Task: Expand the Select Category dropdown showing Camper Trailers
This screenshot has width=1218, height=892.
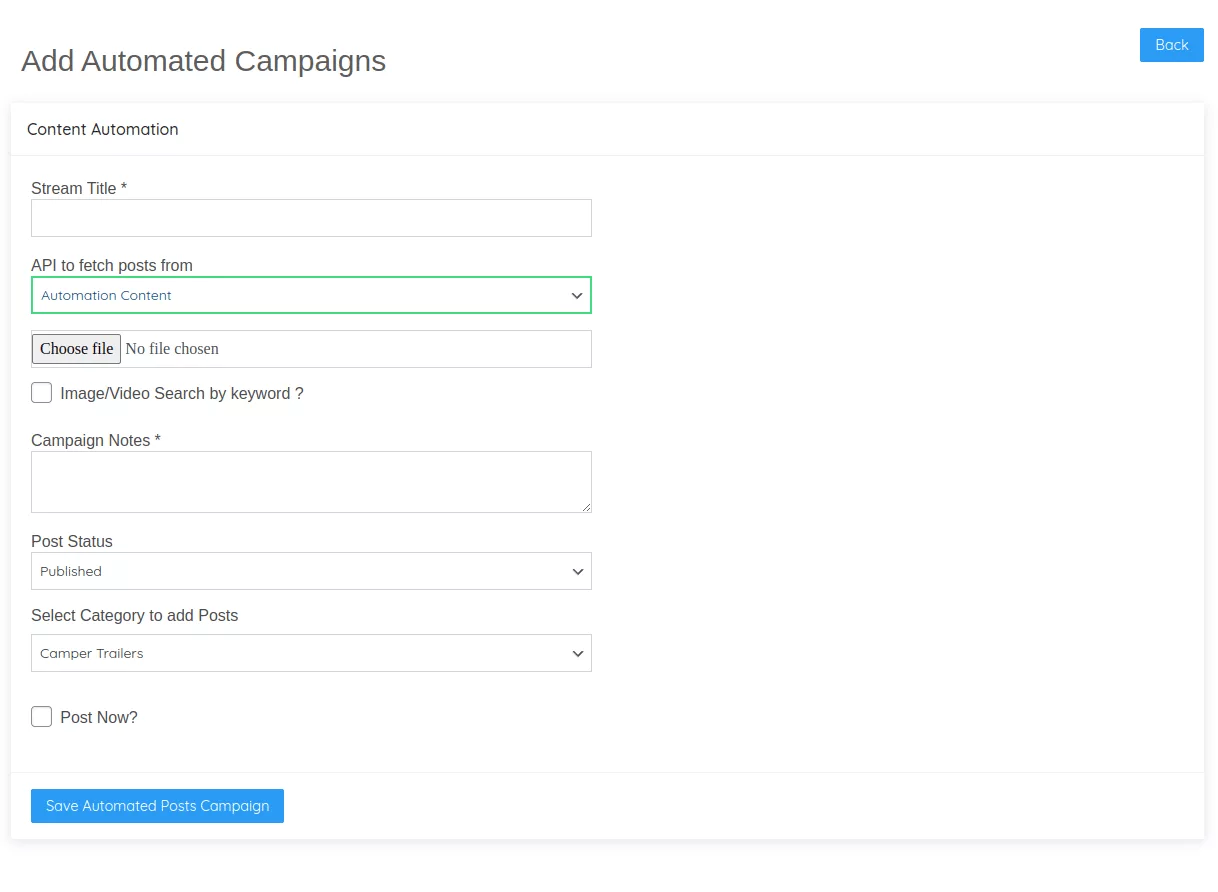Action: pyautogui.click(x=311, y=653)
